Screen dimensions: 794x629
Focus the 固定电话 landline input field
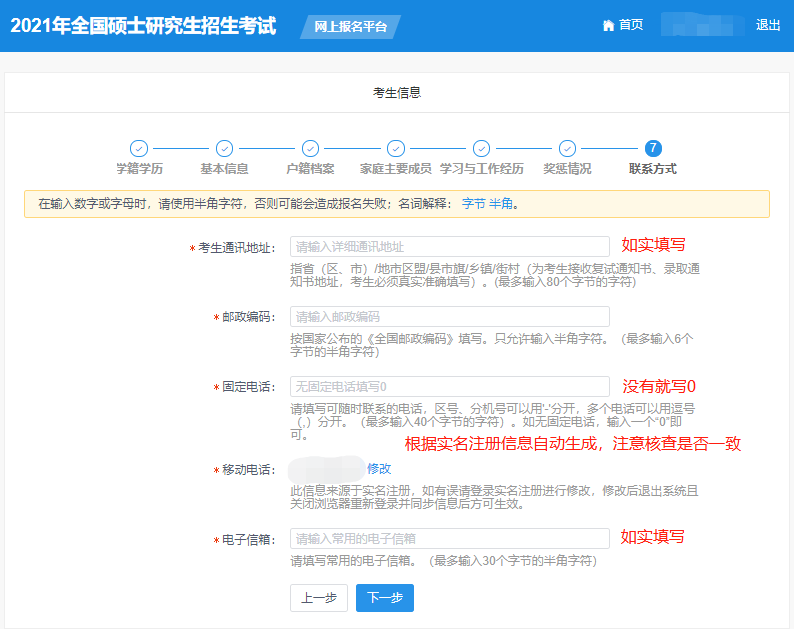pos(449,386)
